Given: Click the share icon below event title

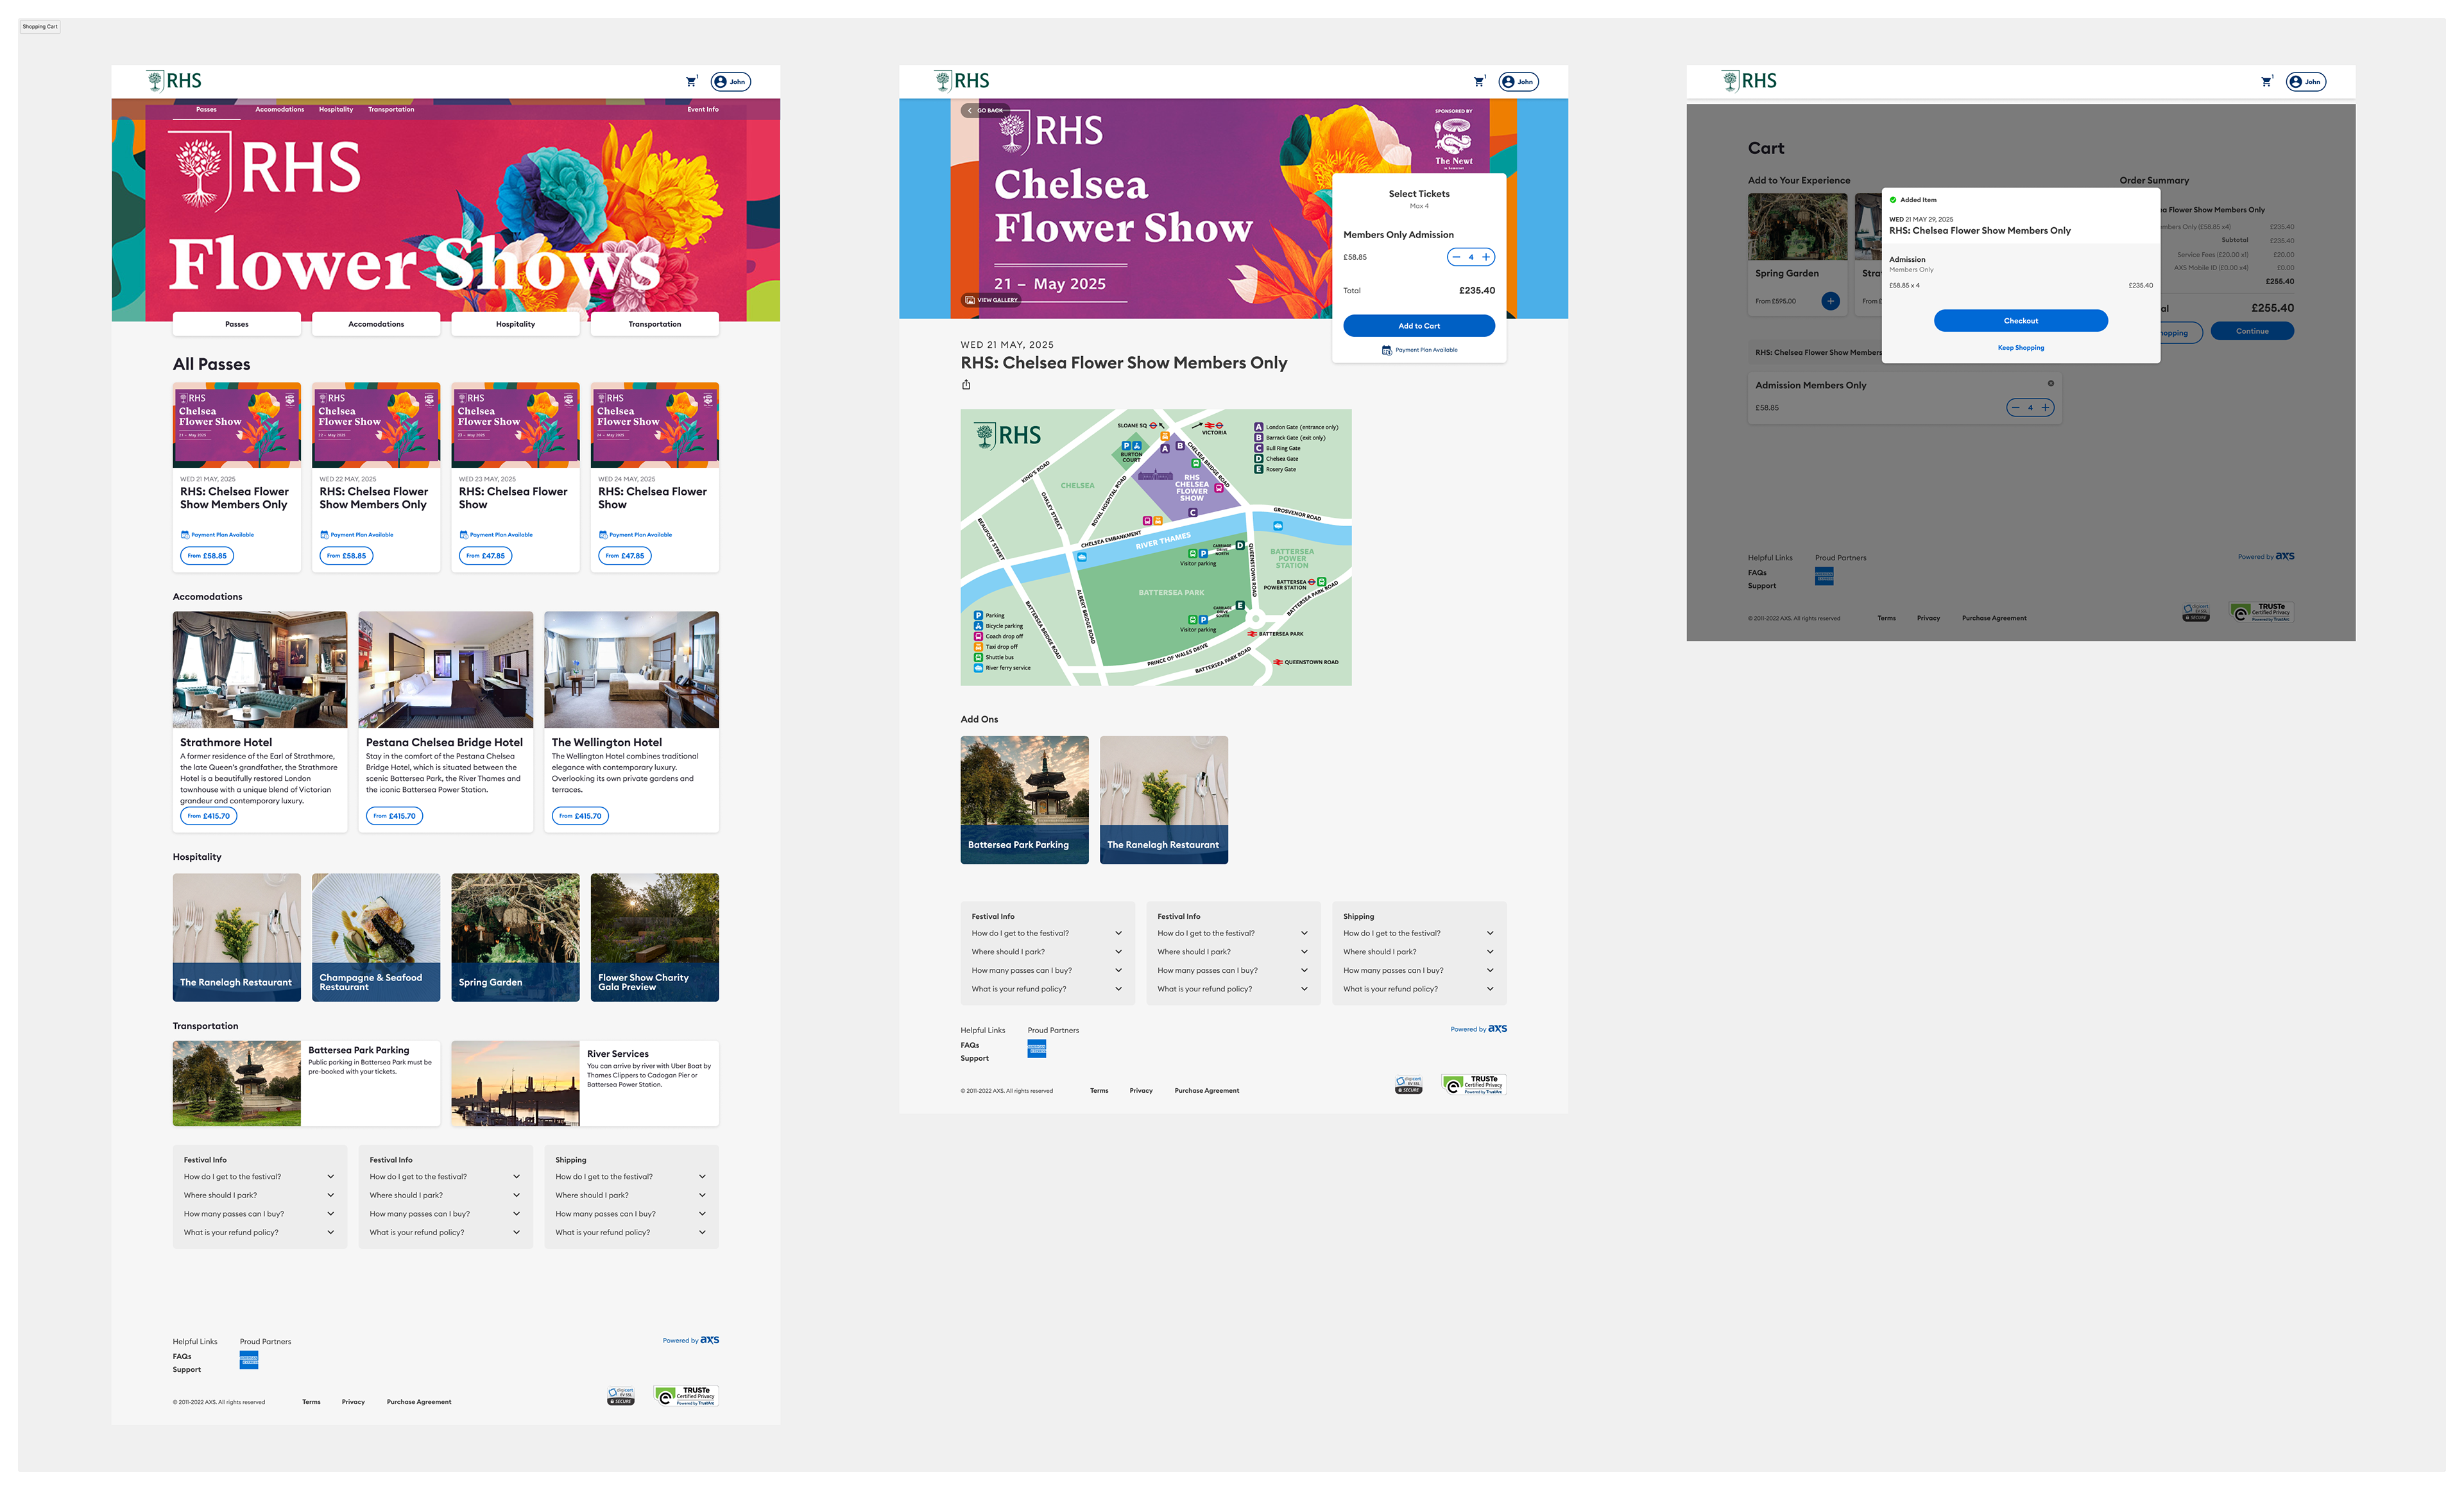Looking at the screenshot, I should coord(966,385).
